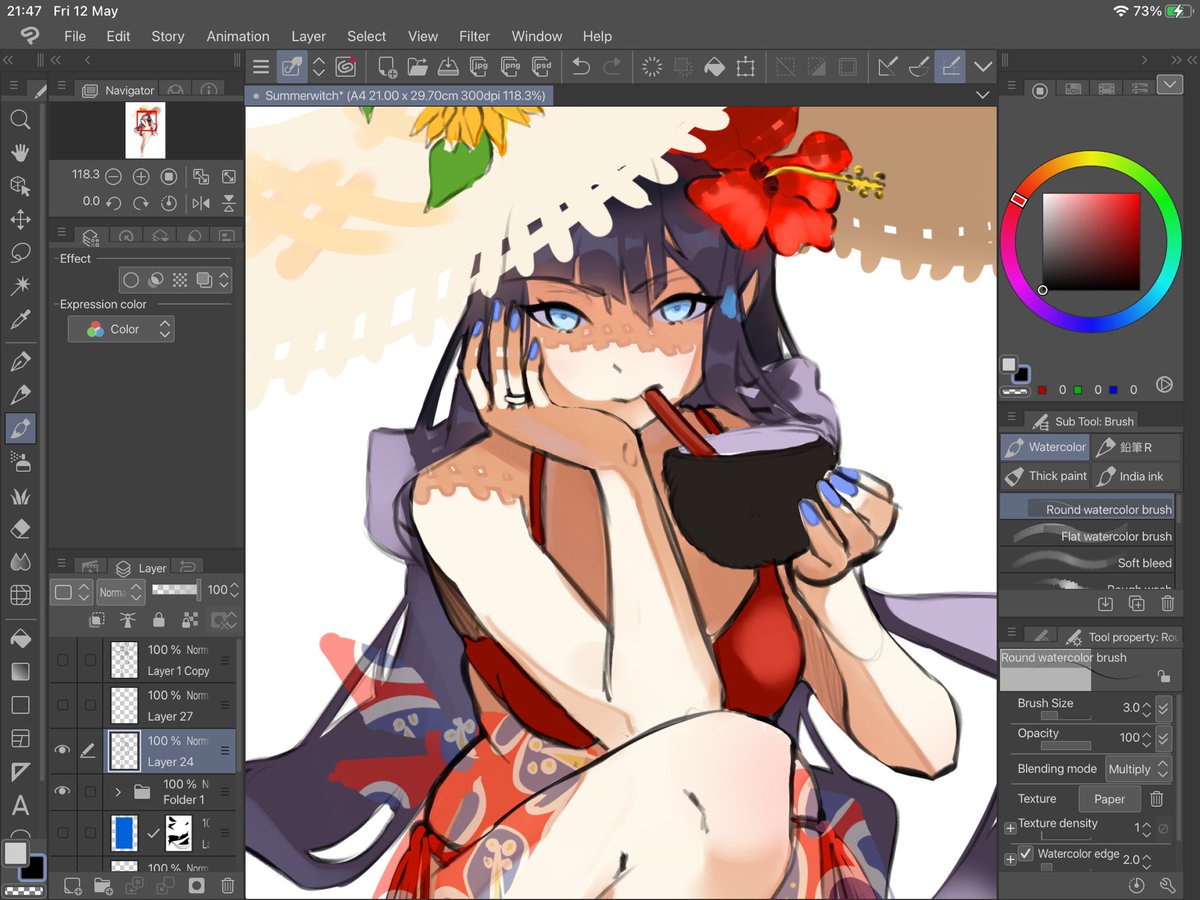Viewport: 1200px width, 900px height.
Task: Click the color wheel square picker
Action: (1091, 241)
